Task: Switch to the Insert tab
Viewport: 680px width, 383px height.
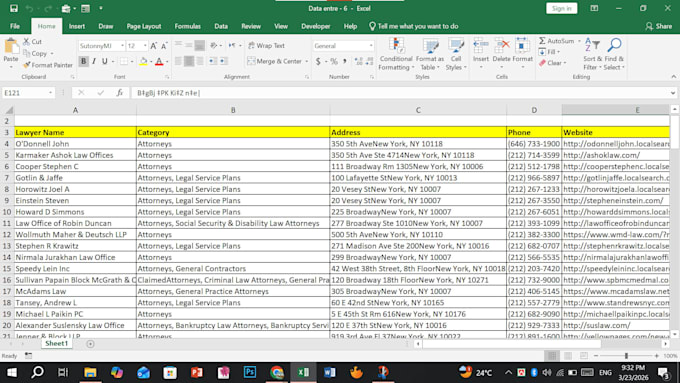Action: coord(77,26)
